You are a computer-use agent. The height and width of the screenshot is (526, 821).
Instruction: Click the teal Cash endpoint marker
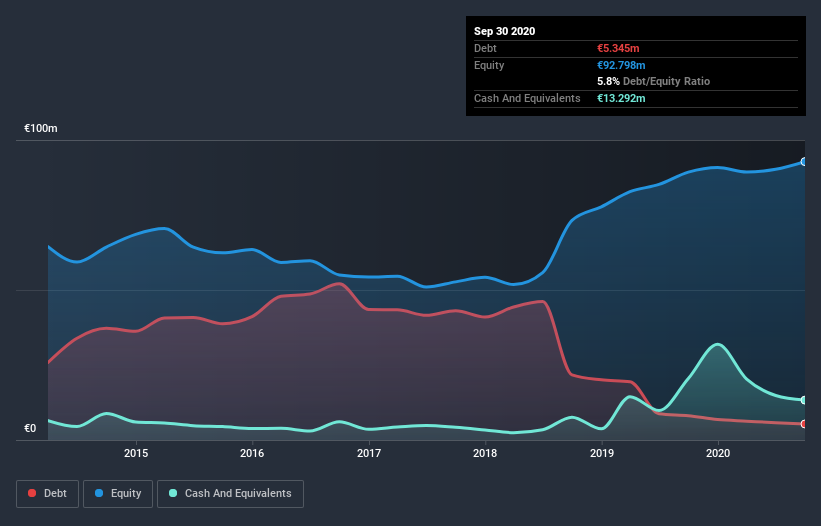[804, 400]
